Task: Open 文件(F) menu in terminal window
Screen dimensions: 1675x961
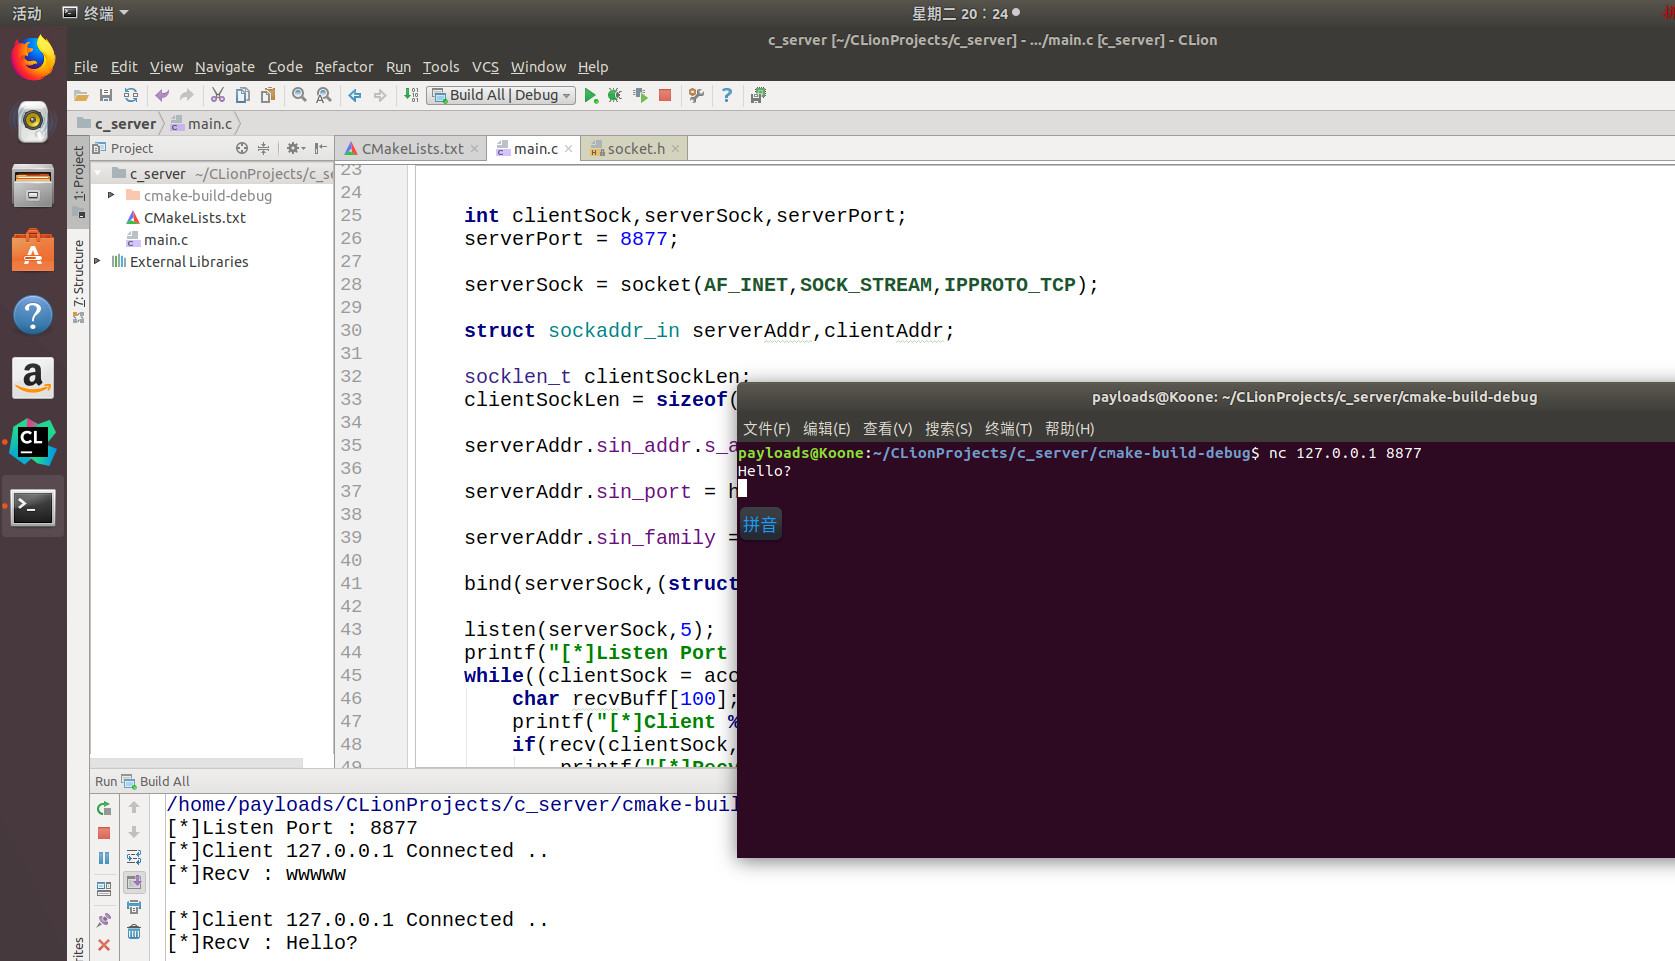Action: [767, 428]
